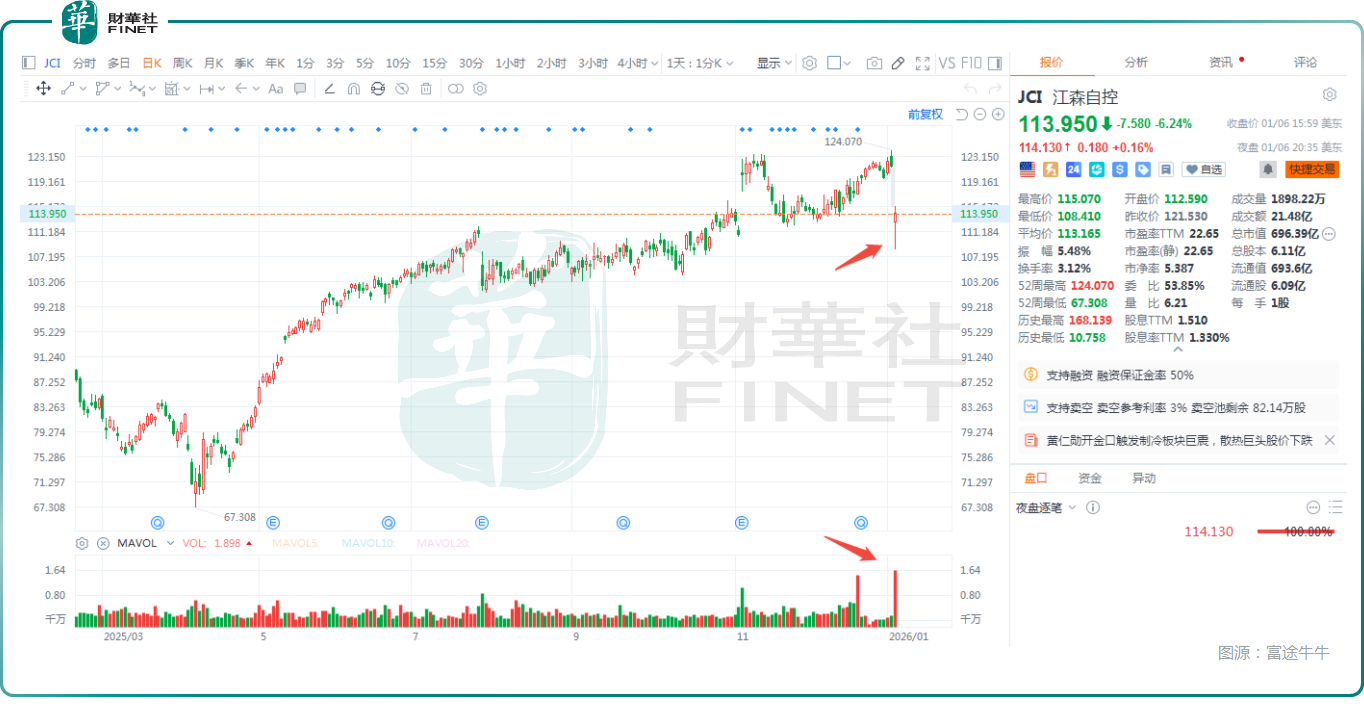1364x717 pixels.
Task: Expand the 显示 dropdown
Action: pyautogui.click(x=773, y=63)
